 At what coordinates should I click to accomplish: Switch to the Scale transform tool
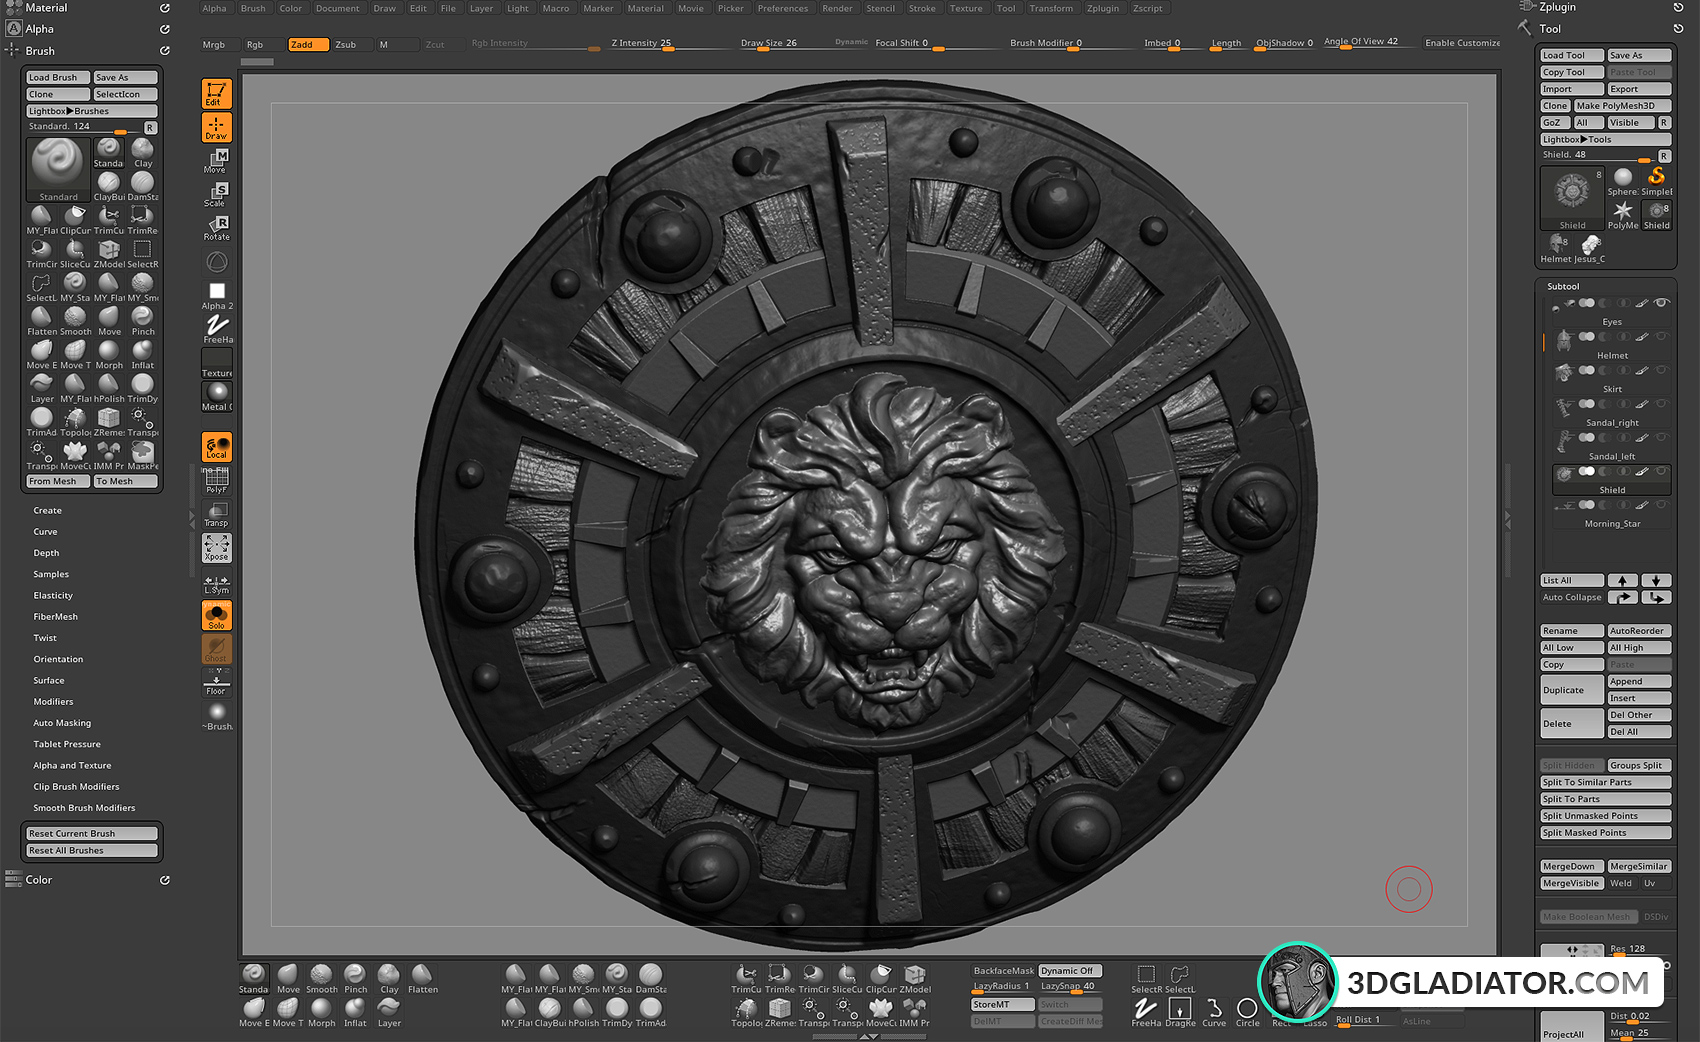coord(216,194)
